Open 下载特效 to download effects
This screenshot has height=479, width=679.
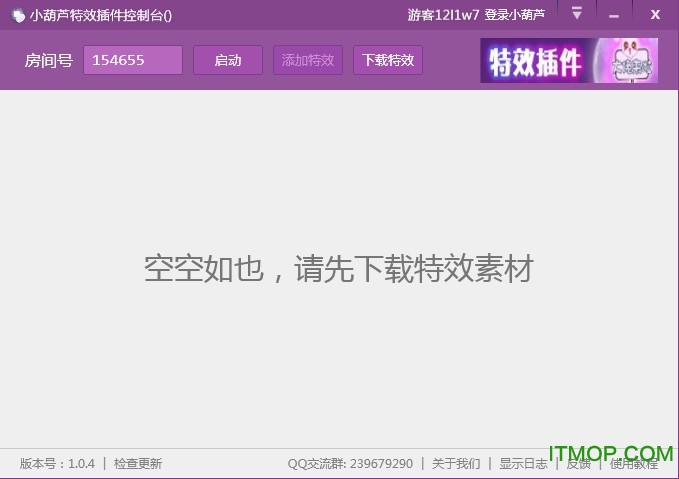coord(388,60)
